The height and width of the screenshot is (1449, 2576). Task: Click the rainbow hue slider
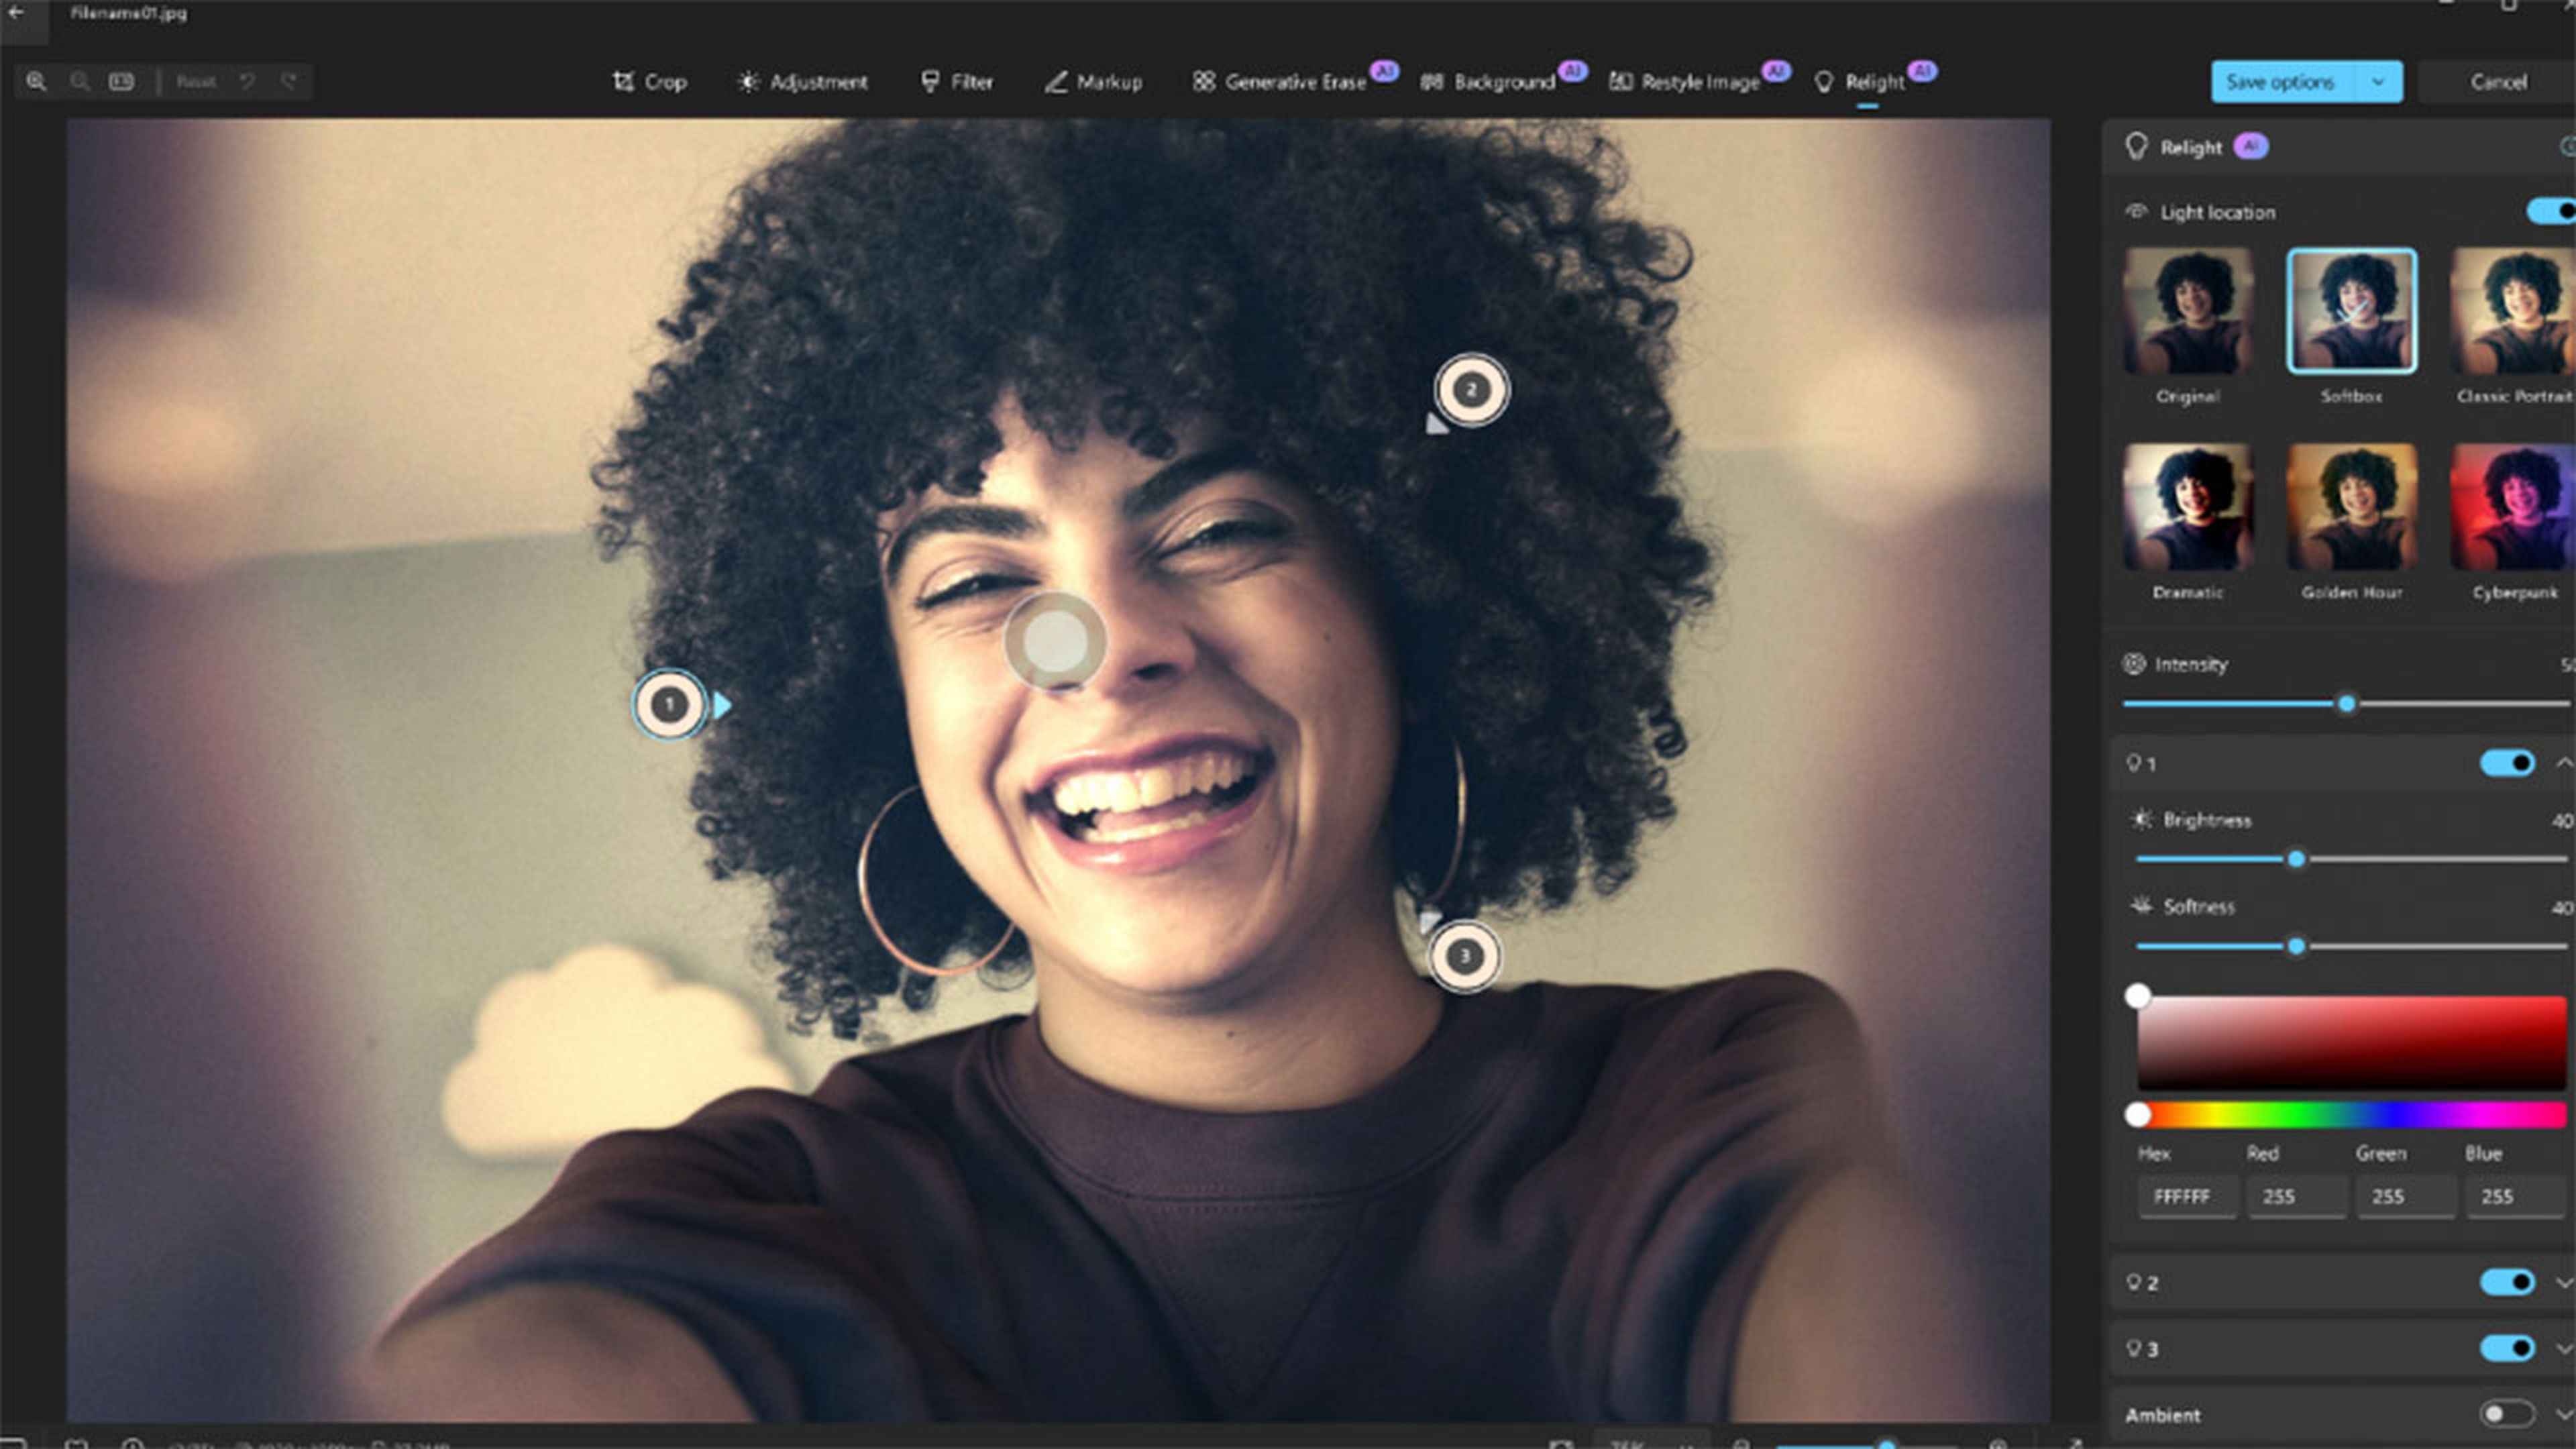[x=2352, y=1114]
